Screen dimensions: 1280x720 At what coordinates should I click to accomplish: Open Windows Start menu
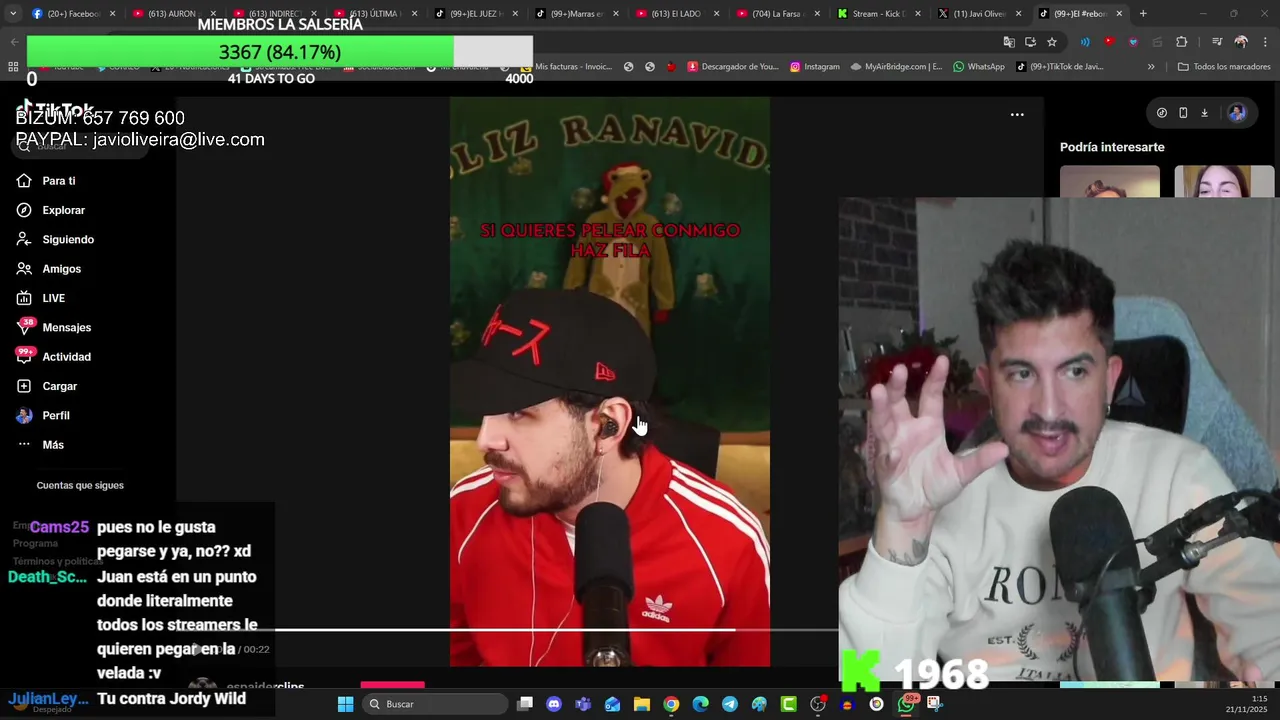tap(345, 704)
